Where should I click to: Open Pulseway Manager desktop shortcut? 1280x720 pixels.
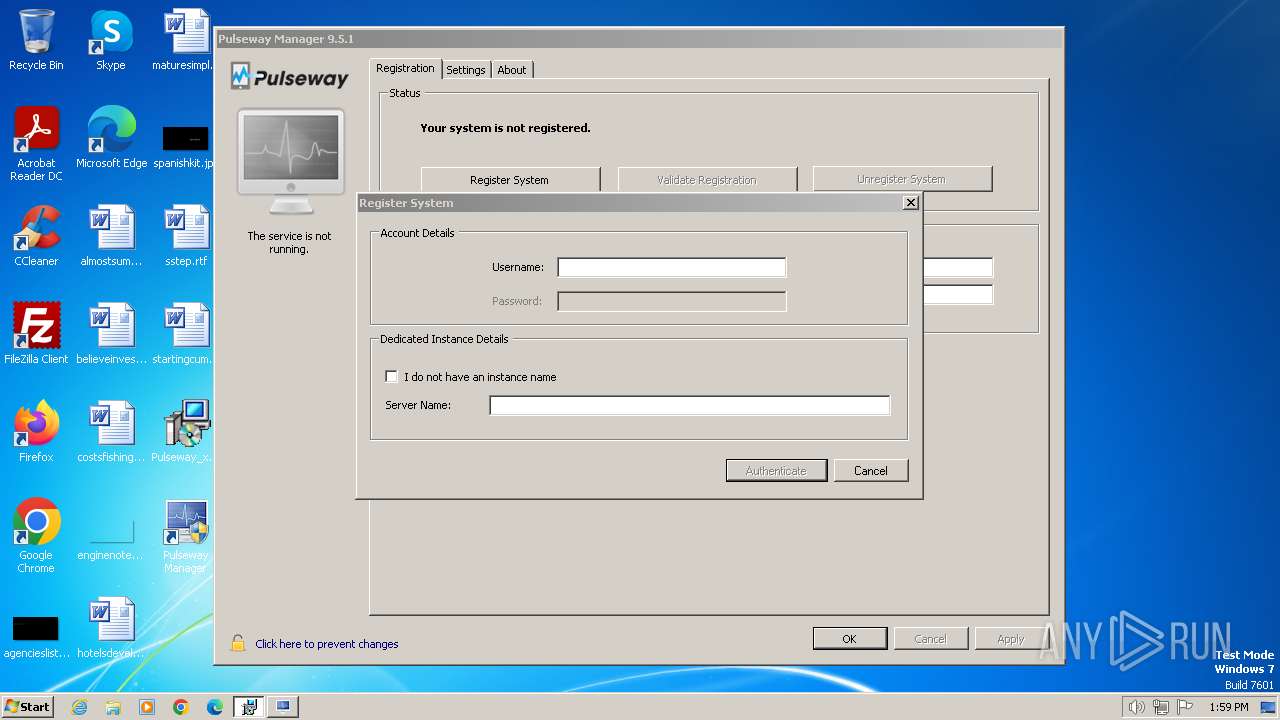186,536
